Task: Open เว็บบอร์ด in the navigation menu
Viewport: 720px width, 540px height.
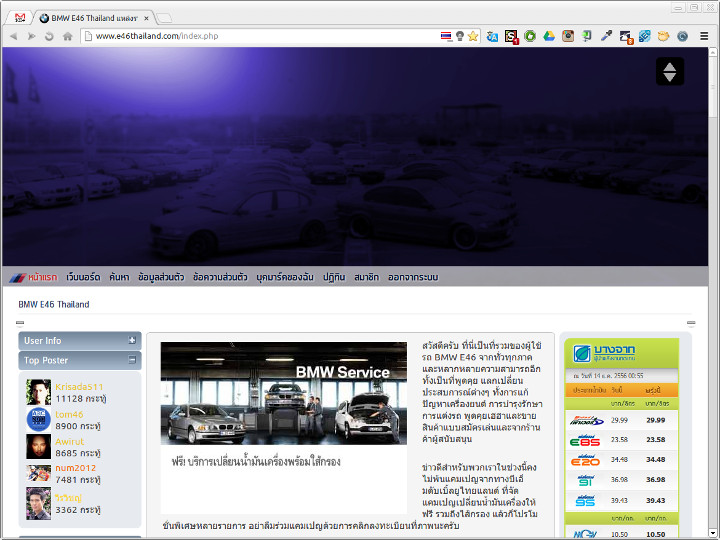Action: tap(83, 277)
